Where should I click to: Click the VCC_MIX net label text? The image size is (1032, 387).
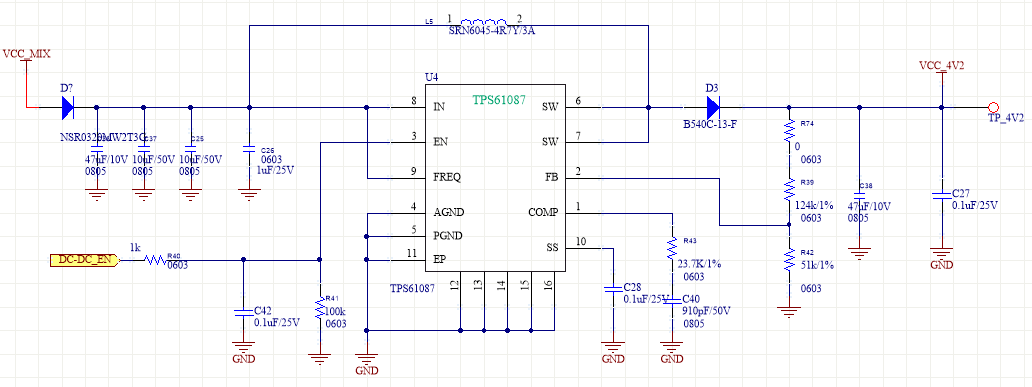tap(26, 53)
